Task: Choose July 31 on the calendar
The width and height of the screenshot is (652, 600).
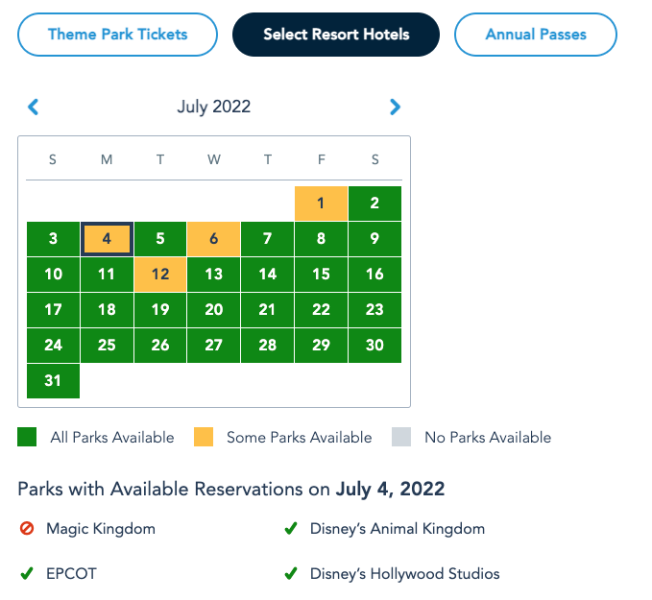Action: [x=53, y=381]
